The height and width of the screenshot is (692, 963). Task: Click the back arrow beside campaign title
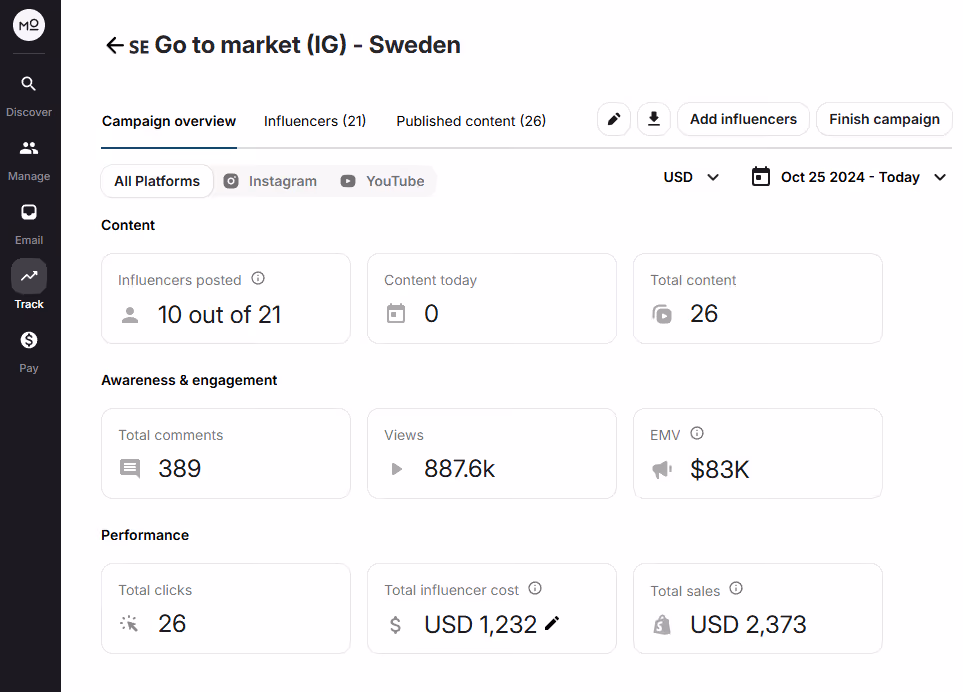(114, 45)
